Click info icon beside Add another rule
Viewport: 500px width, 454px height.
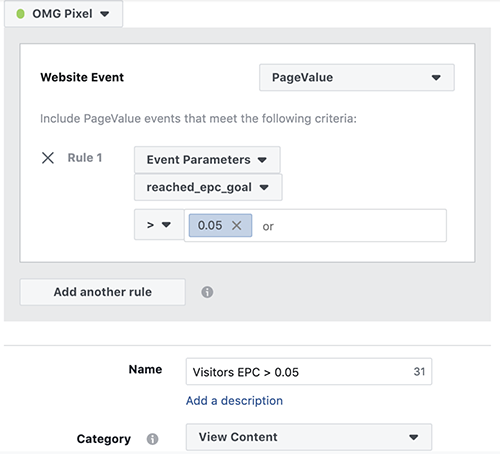pyautogui.click(x=207, y=292)
